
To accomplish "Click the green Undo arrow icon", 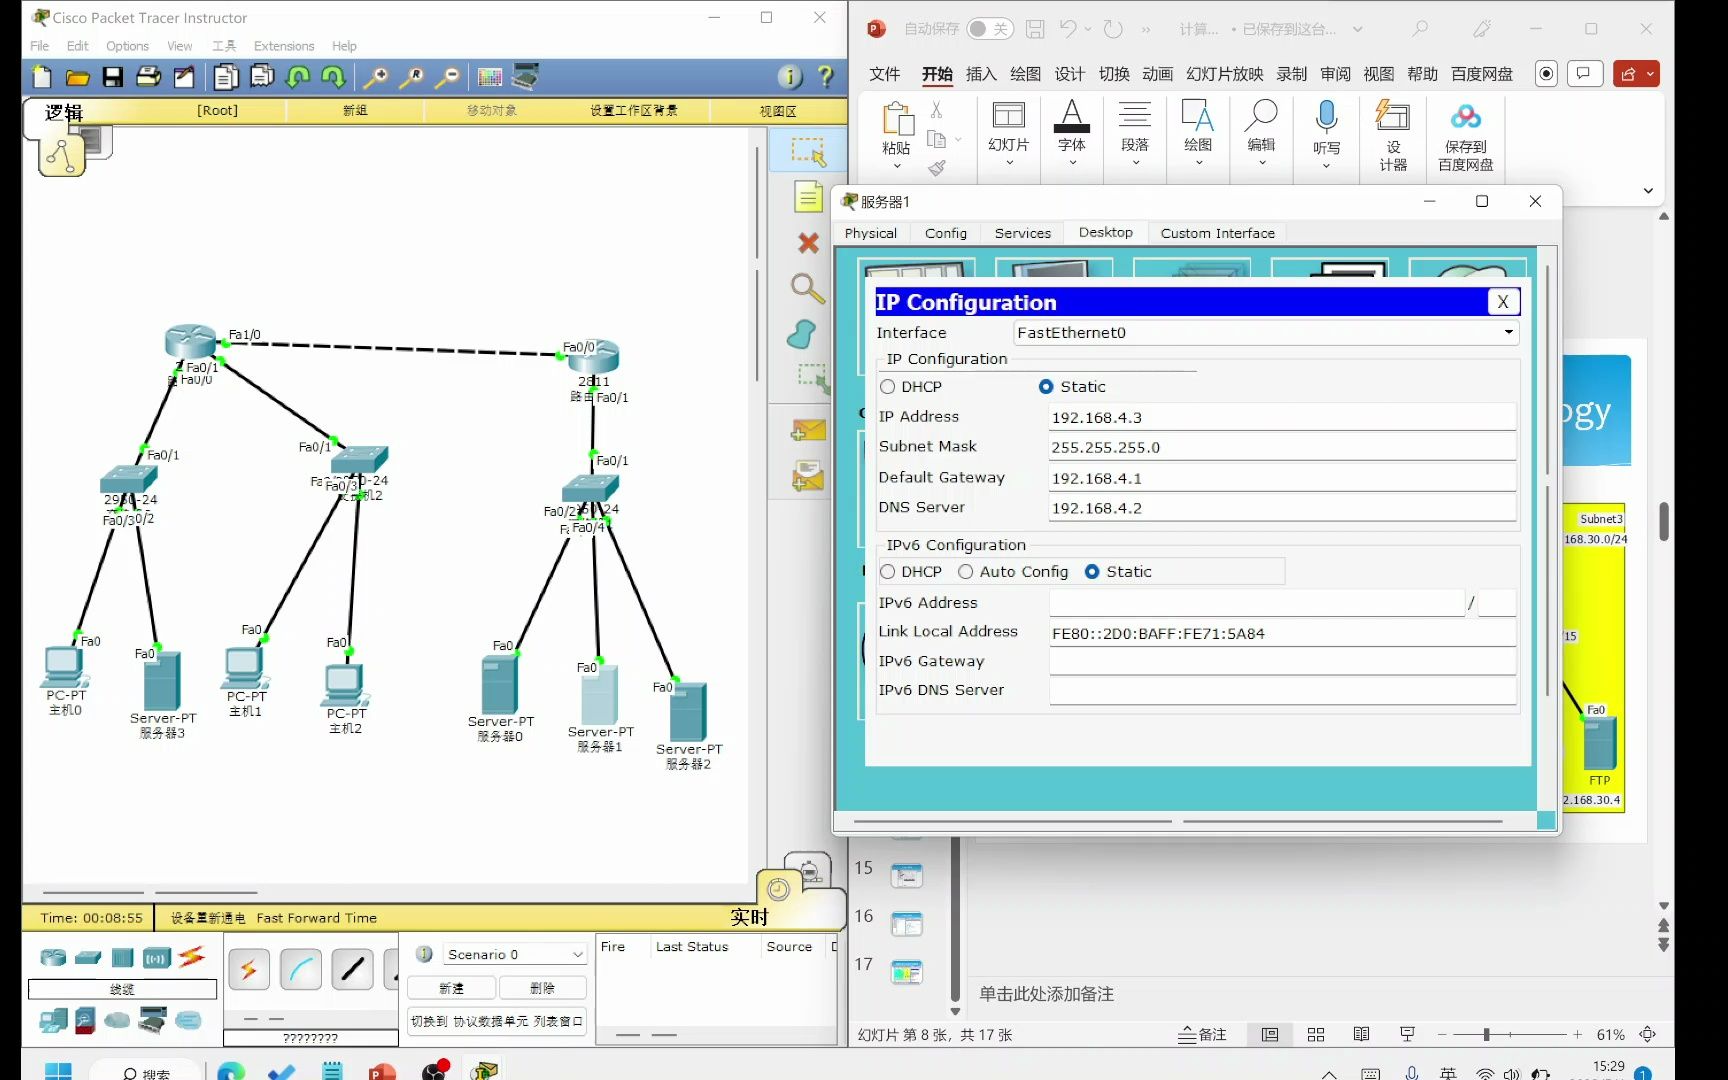I will (x=298, y=77).
